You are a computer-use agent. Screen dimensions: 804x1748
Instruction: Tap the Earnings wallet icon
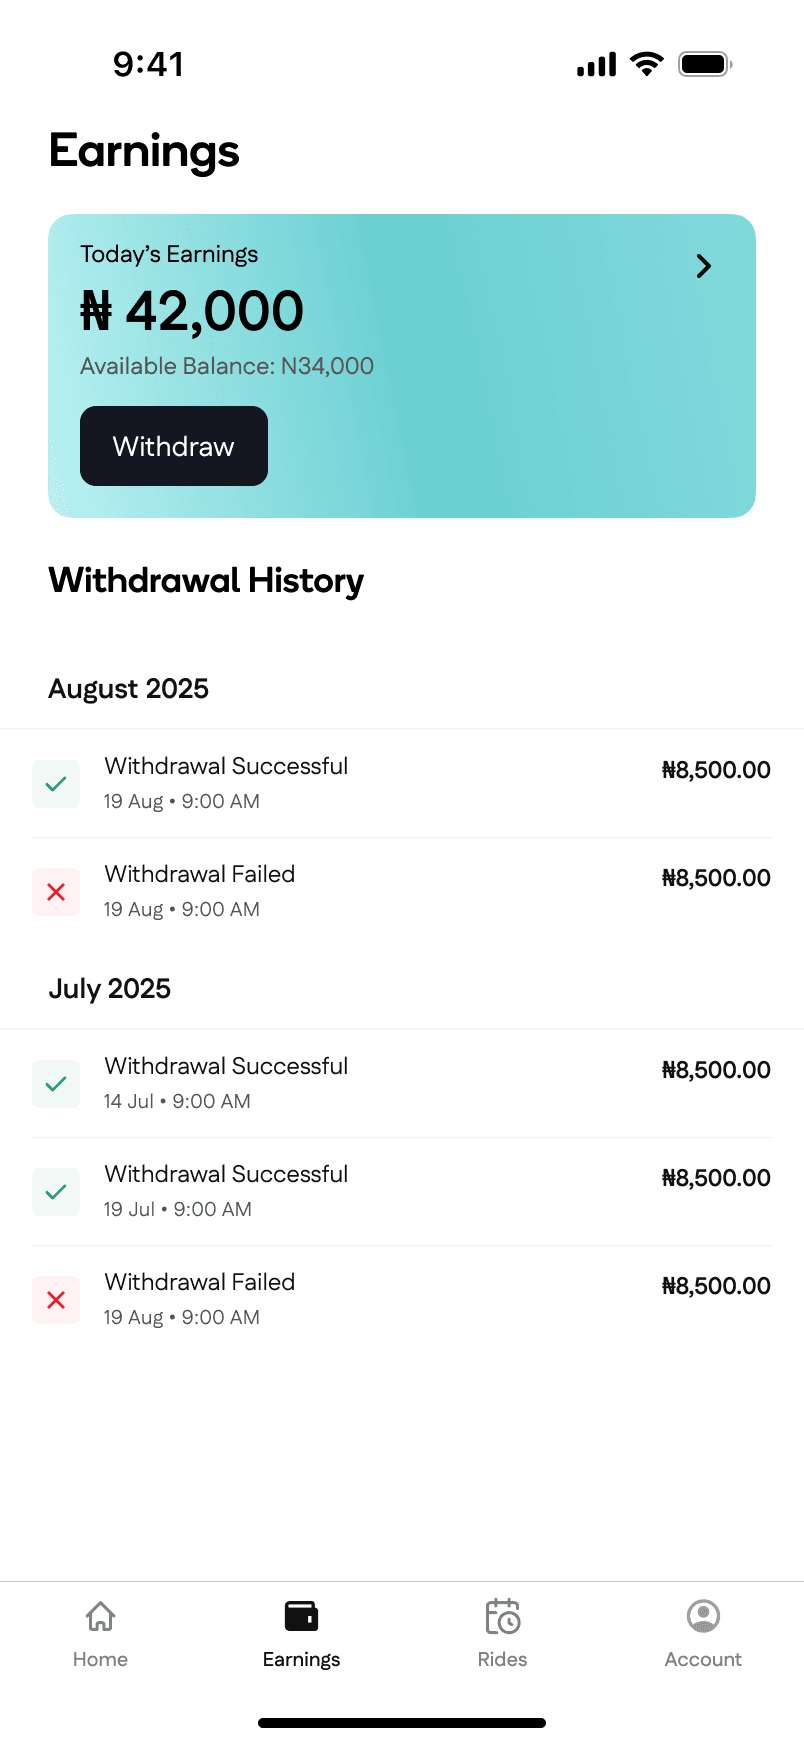coord(301,1616)
